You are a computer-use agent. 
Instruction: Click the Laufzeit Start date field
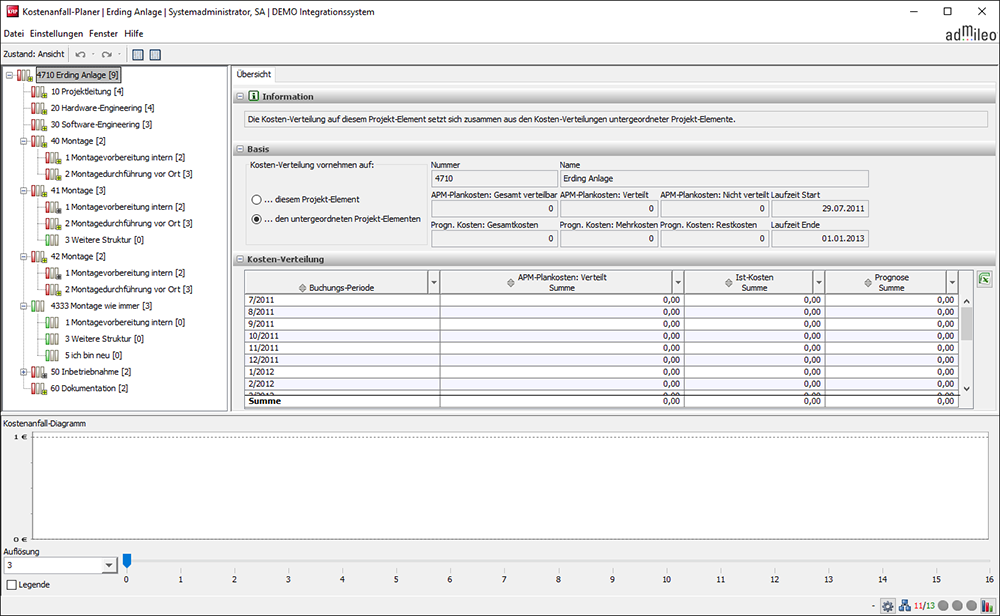pos(820,209)
